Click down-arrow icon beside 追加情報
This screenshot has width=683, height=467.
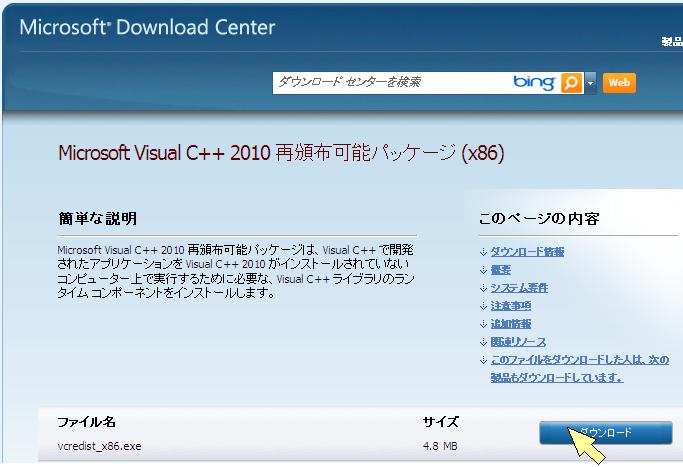point(483,324)
